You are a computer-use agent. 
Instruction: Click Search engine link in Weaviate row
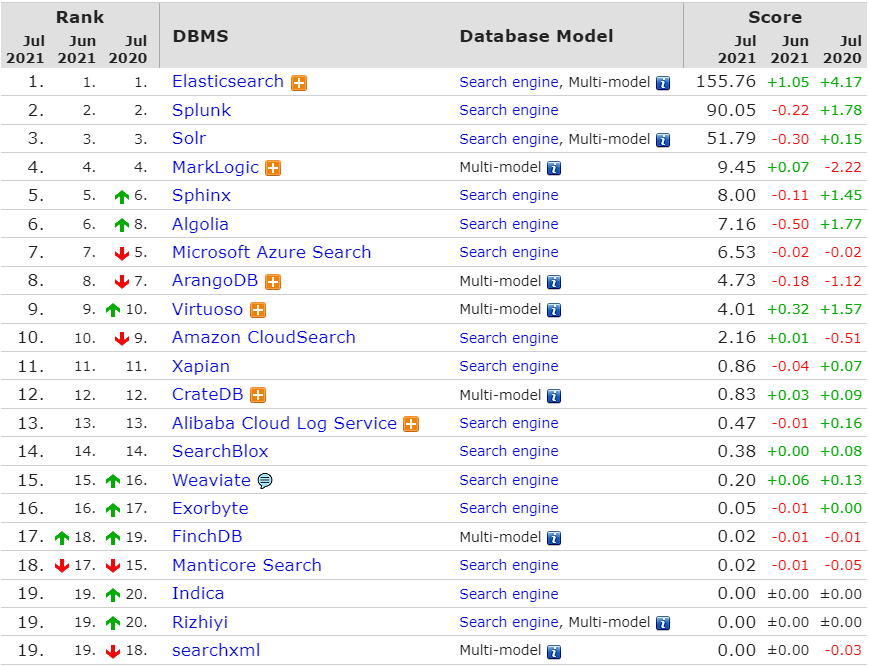tap(509, 480)
